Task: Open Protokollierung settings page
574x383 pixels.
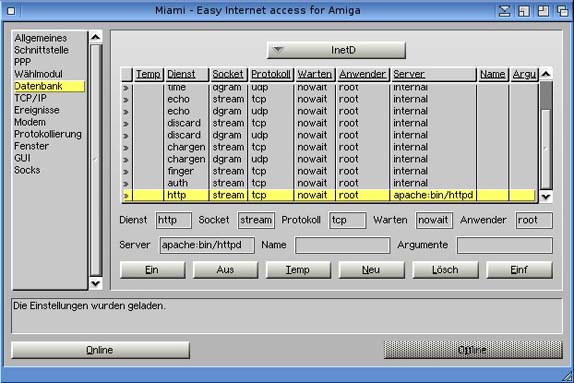Action: (48, 134)
